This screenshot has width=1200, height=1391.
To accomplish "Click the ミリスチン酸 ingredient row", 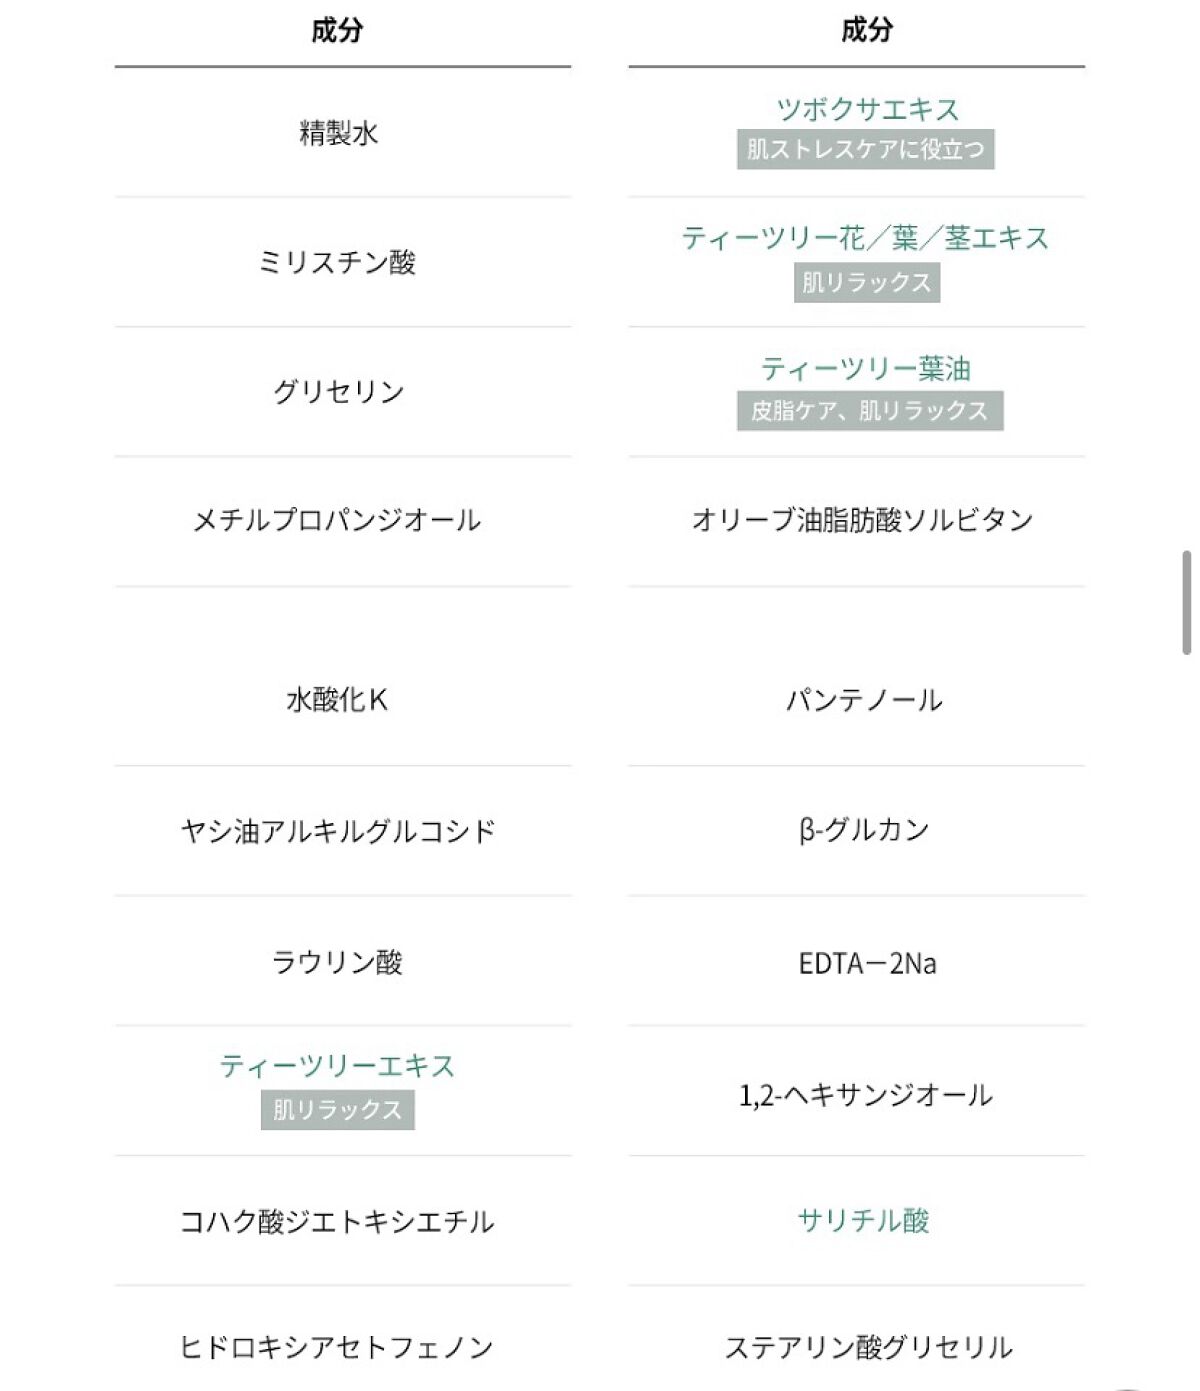I will click(x=338, y=263).
